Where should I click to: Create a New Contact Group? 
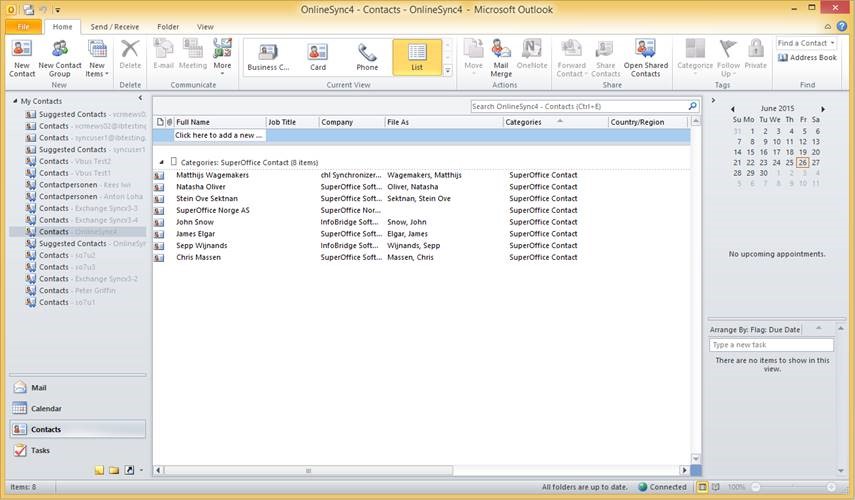[x=60, y=58]
